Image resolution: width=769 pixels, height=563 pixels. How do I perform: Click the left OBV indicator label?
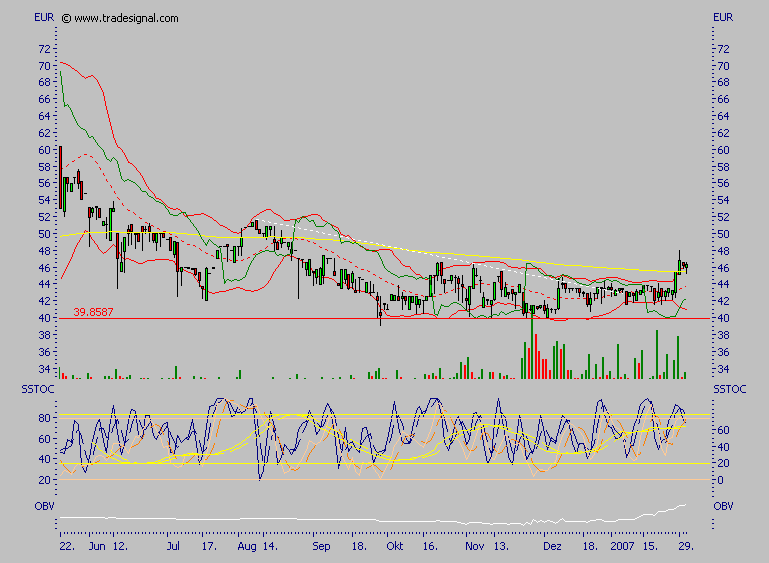(x=44, y=506)
